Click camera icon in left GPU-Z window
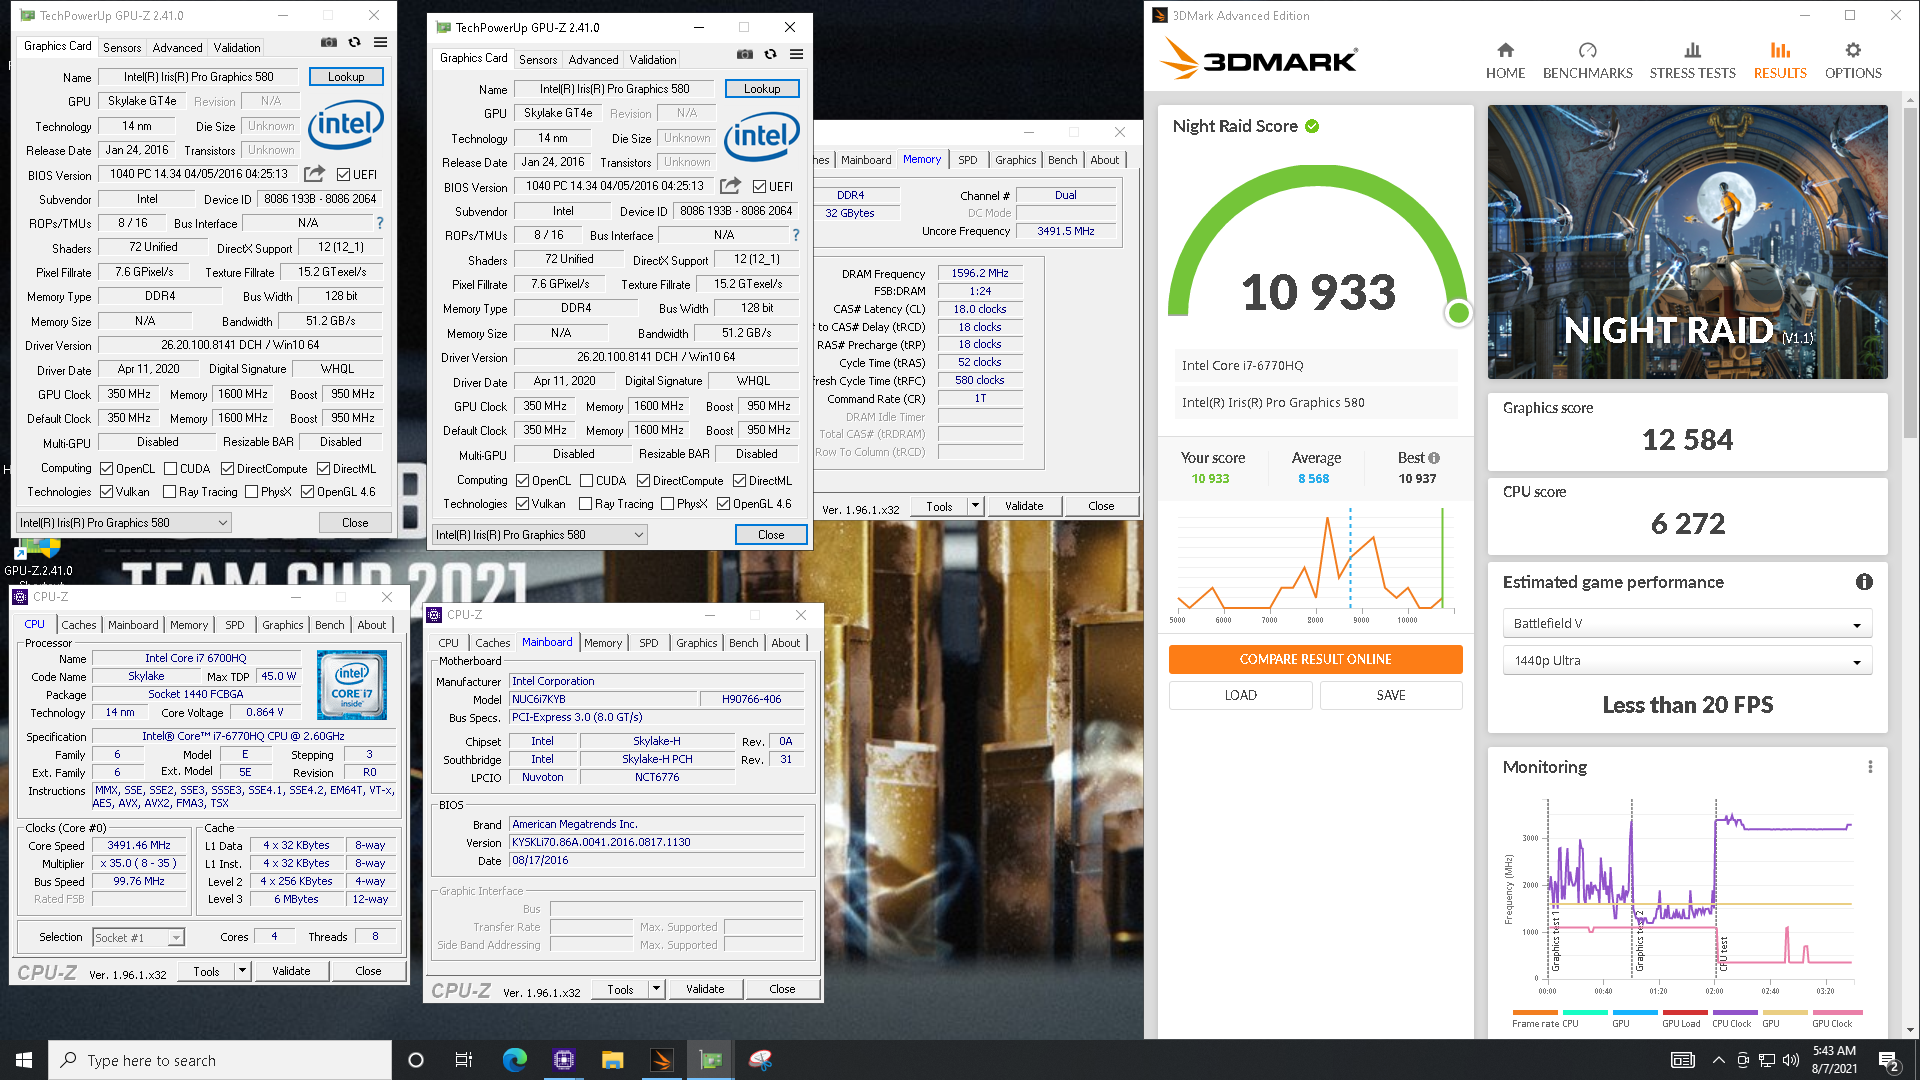1920x1080 pixels. click(328, 42)
